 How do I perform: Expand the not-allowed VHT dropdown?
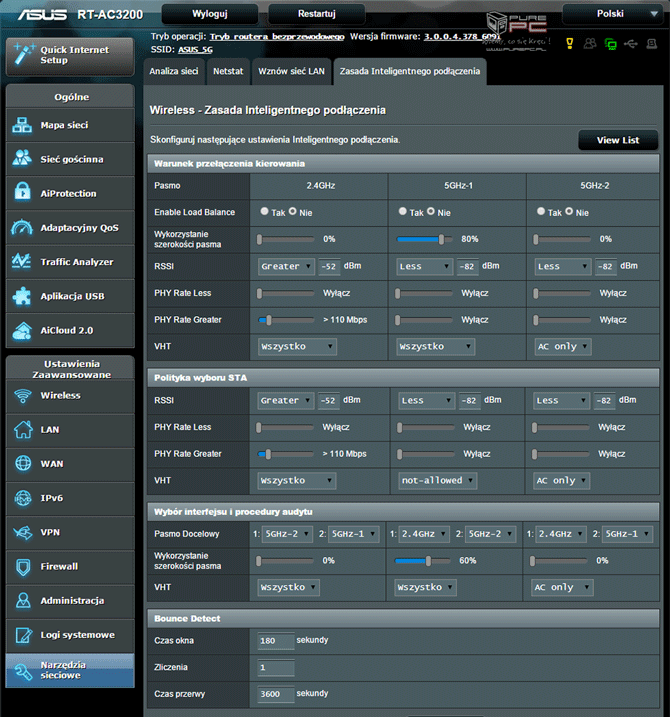click(x=435, y=481)
